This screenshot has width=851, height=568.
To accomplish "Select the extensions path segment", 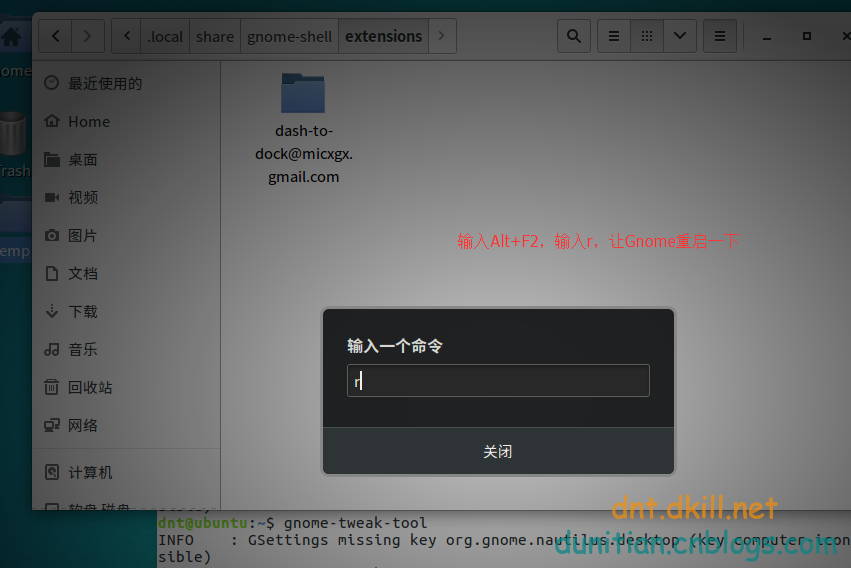I will [384, 36].
